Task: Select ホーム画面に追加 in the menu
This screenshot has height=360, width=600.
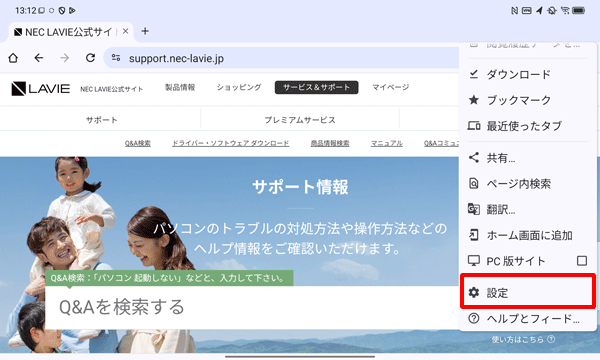Action: pos(528,235)
